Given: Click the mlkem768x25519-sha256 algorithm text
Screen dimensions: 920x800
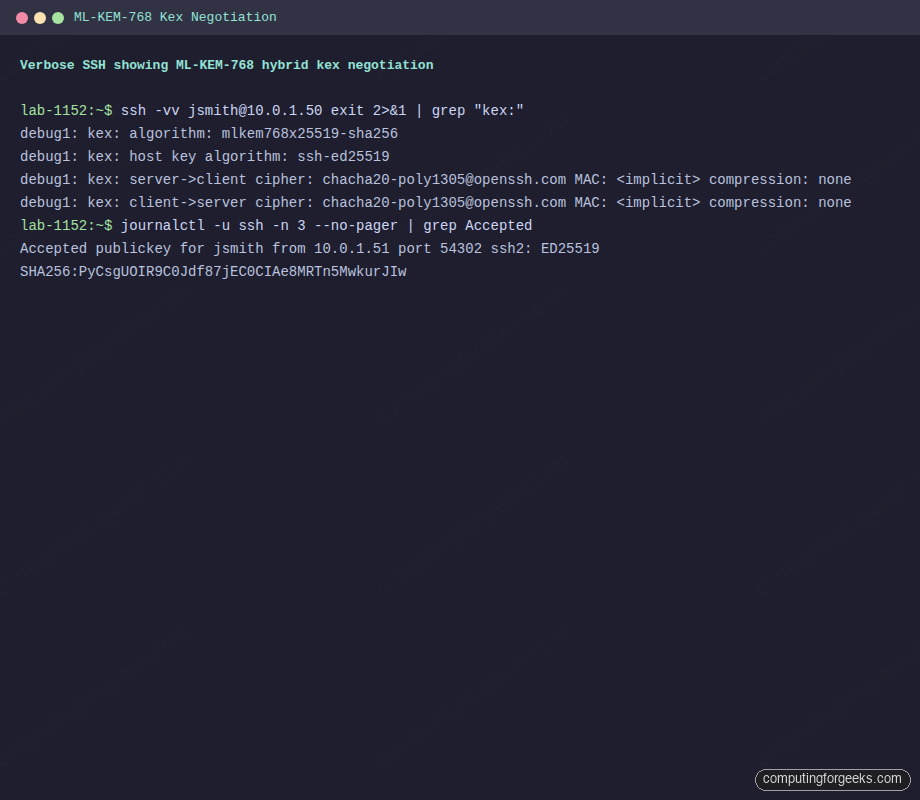Looking at the screenshot, I should coord(307,133).
